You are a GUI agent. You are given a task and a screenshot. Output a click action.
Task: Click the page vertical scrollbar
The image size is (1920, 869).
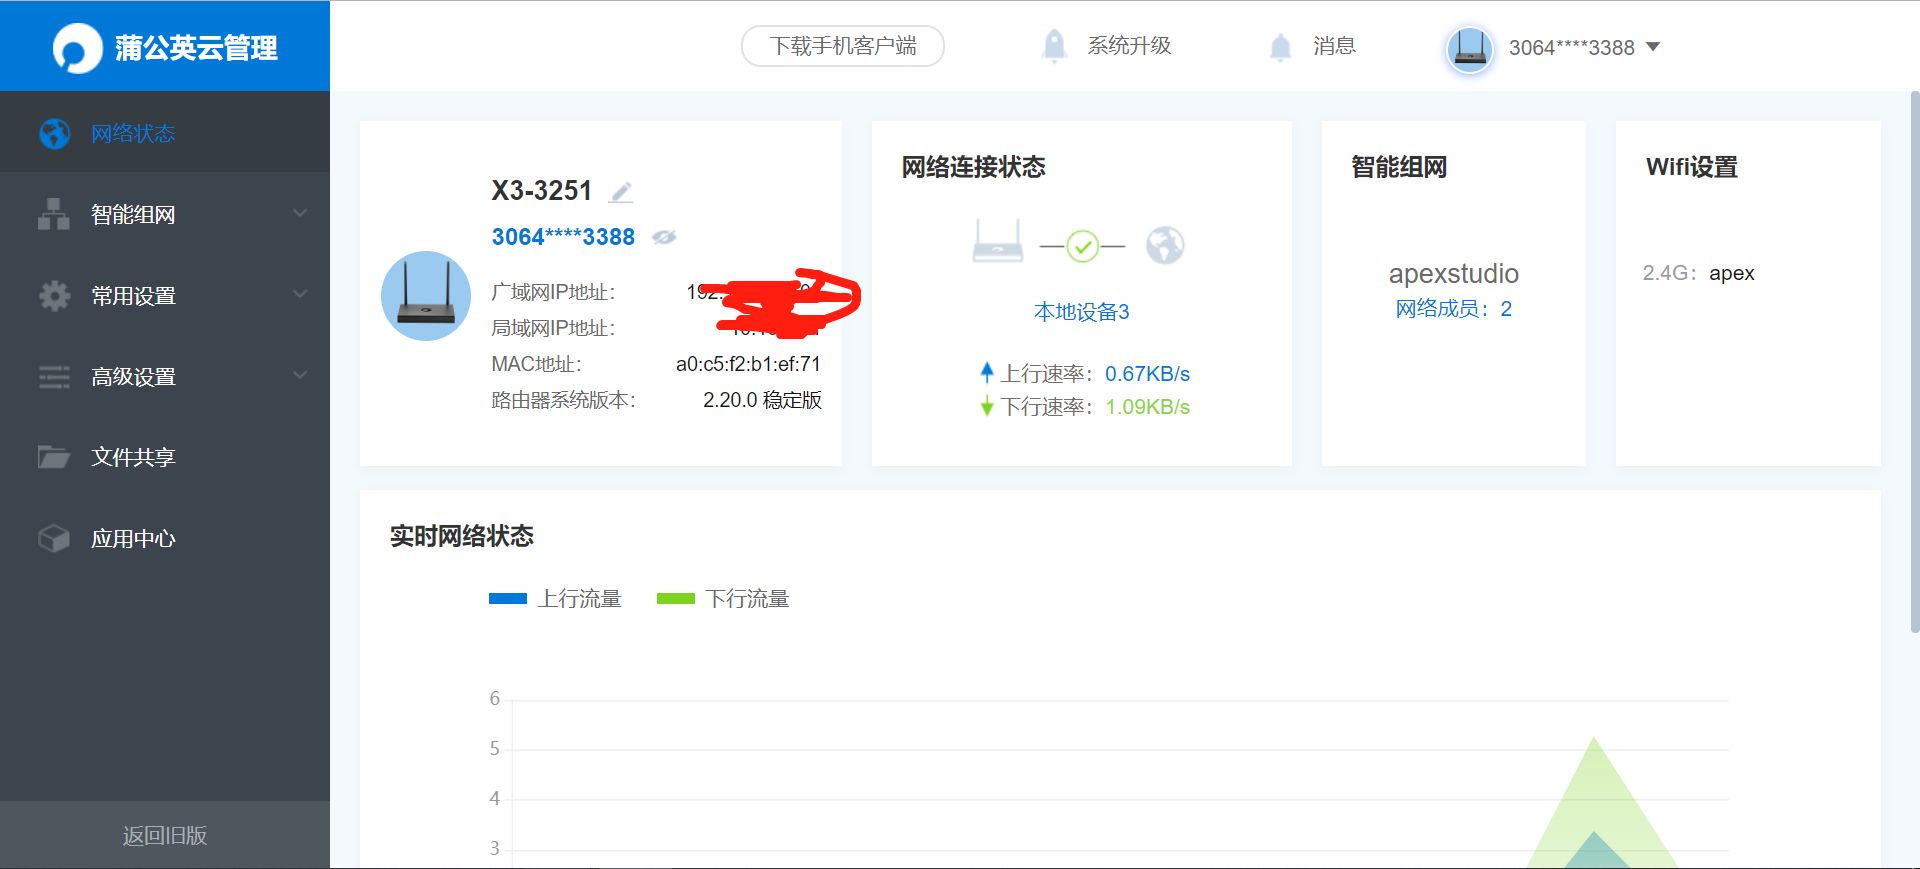(x=1914, y=362)
